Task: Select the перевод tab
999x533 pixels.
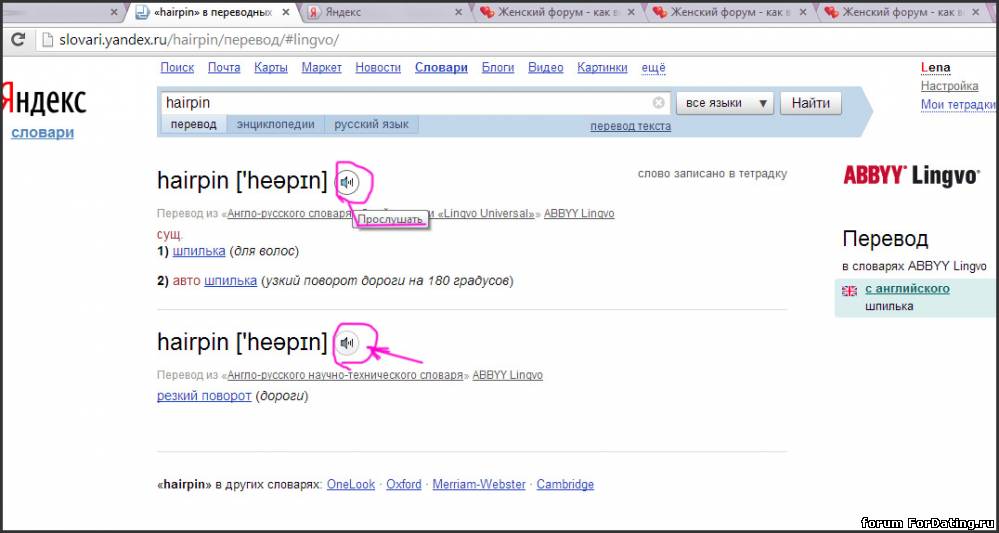Action: pyautogui.click(x=195, y=125)
